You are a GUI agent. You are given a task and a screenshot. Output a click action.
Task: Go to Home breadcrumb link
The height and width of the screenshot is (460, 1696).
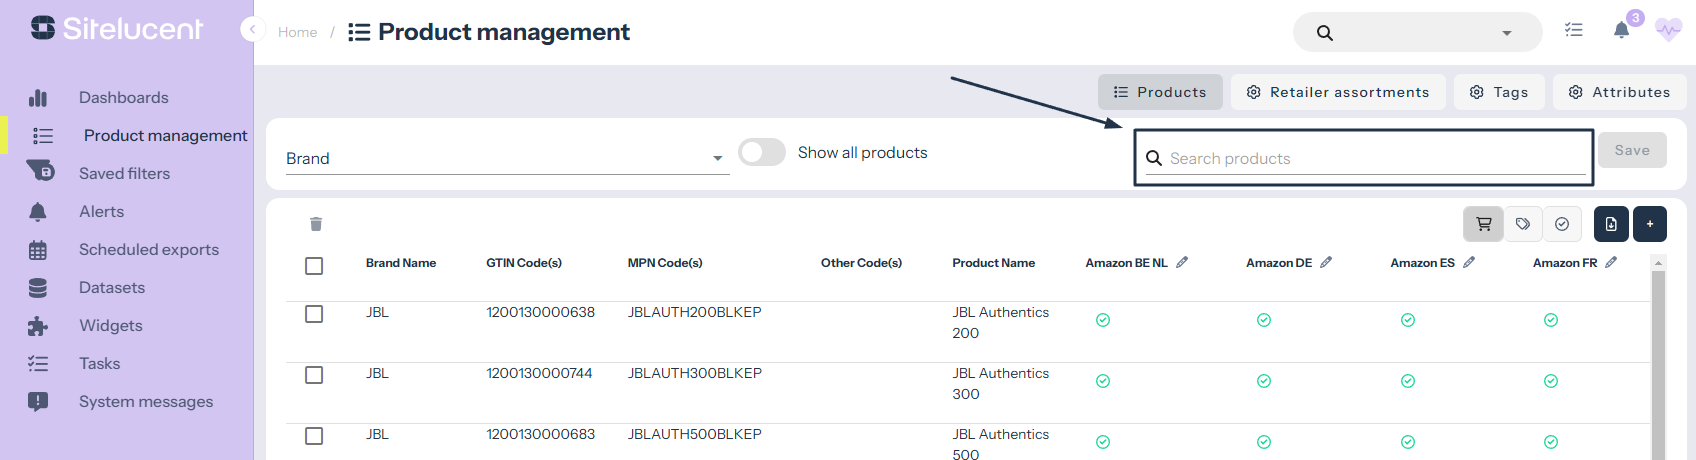(x=297, y=32)
